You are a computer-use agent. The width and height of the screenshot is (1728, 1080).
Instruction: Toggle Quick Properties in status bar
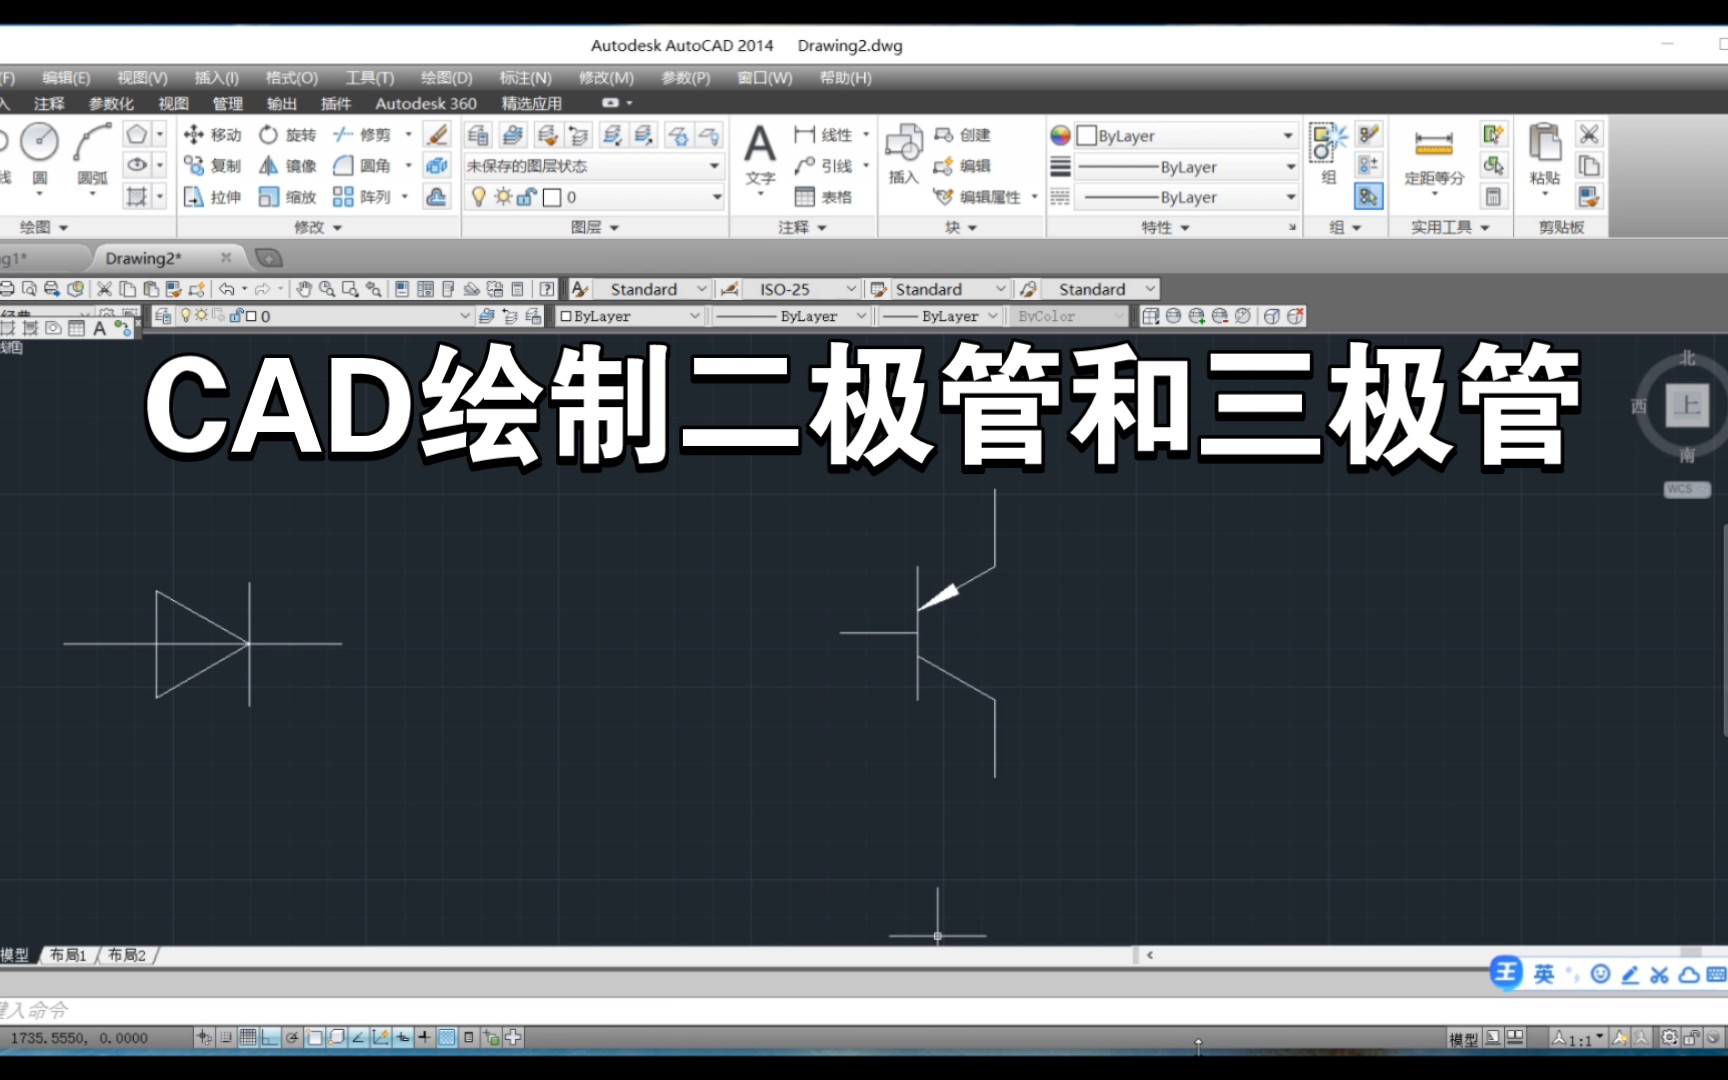pyautogui.click(x=468, y=1037)
